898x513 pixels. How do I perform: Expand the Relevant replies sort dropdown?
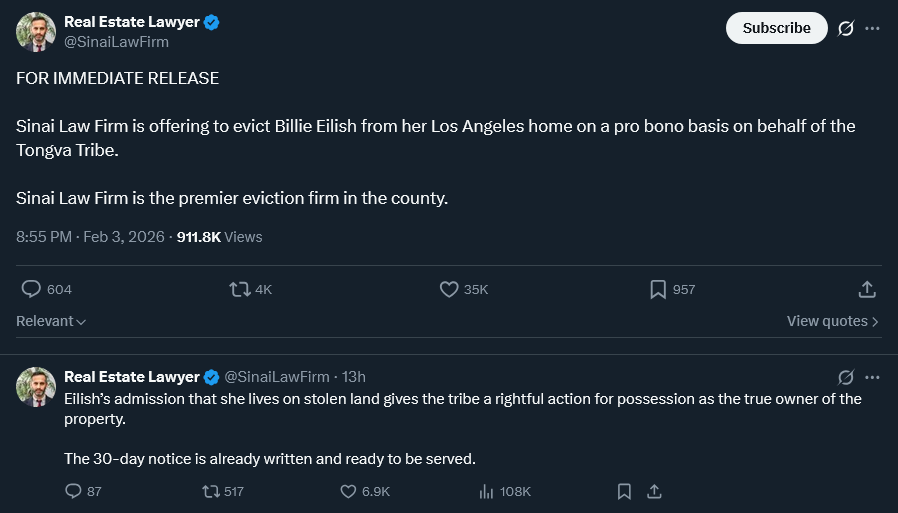[51, 321]
